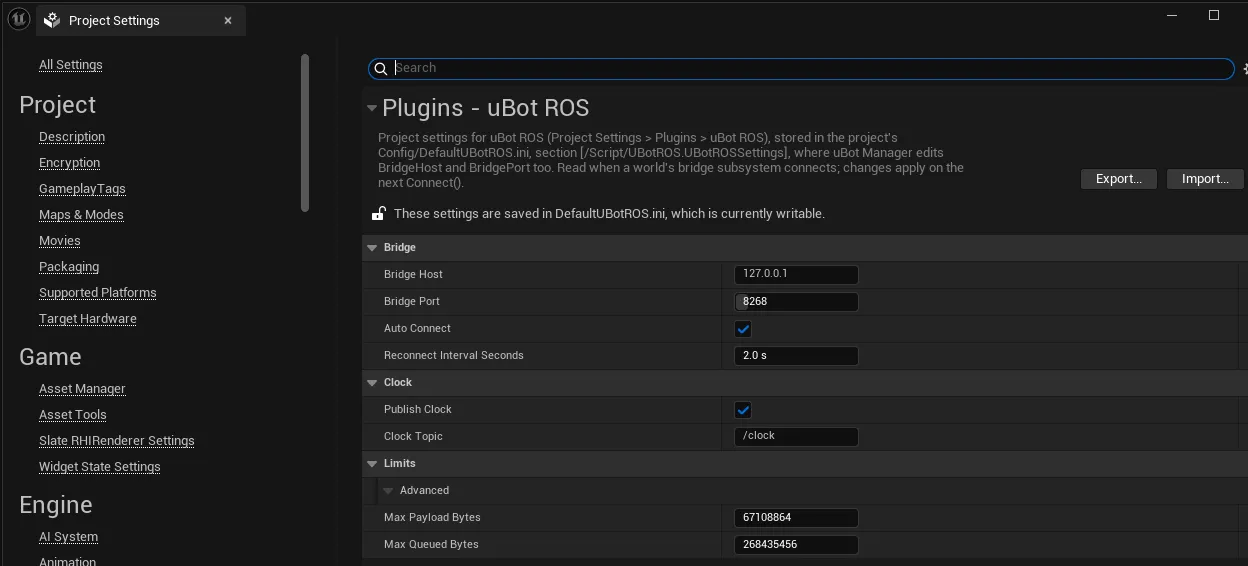Open the GameplayTags settings page
The height and width of the screenshot is (566, 1248).
[x=82, y=189]
